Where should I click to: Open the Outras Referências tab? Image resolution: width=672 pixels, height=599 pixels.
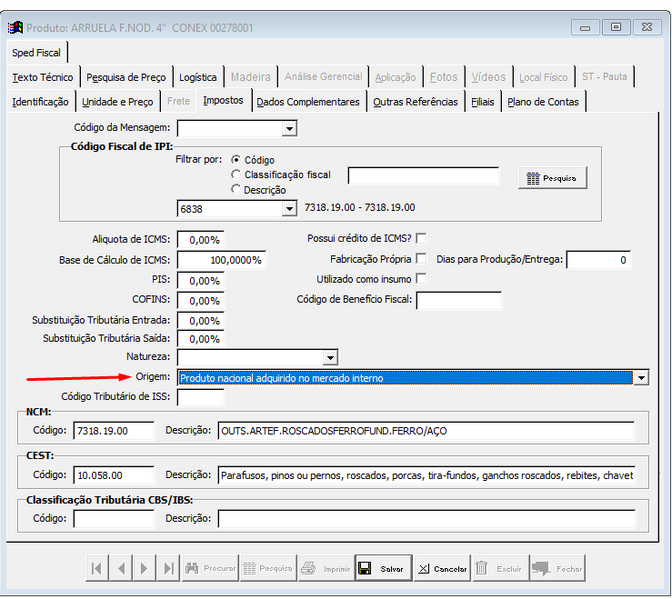point(415,102)
